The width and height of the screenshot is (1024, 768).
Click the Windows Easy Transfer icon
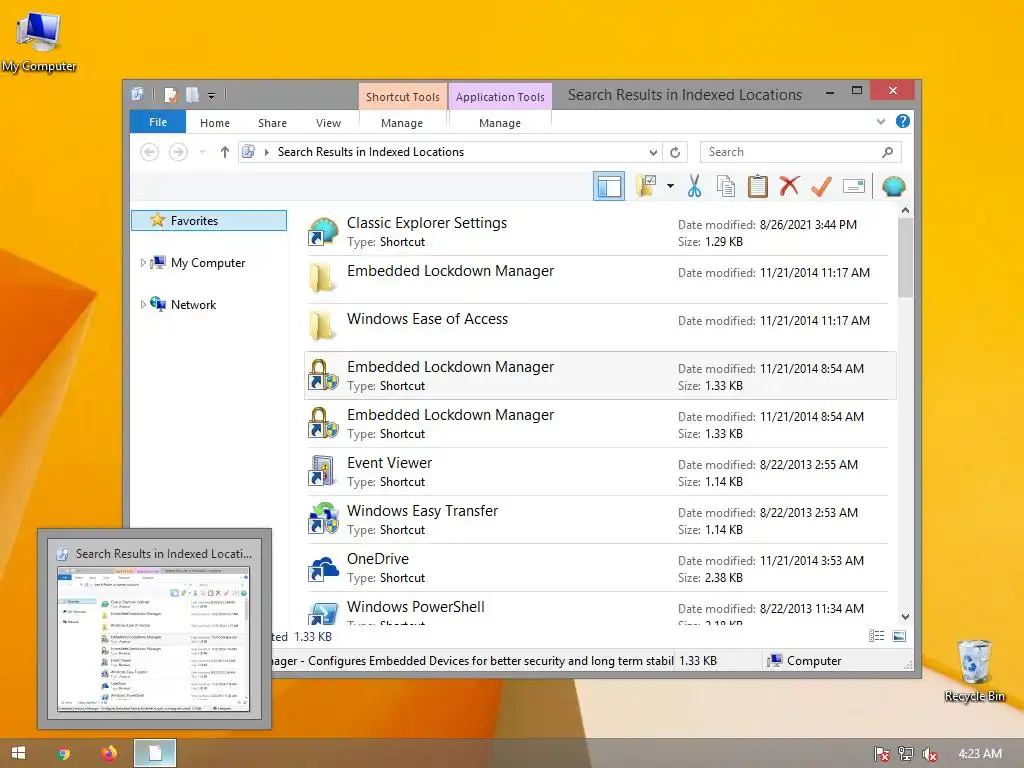pos(323,519)
